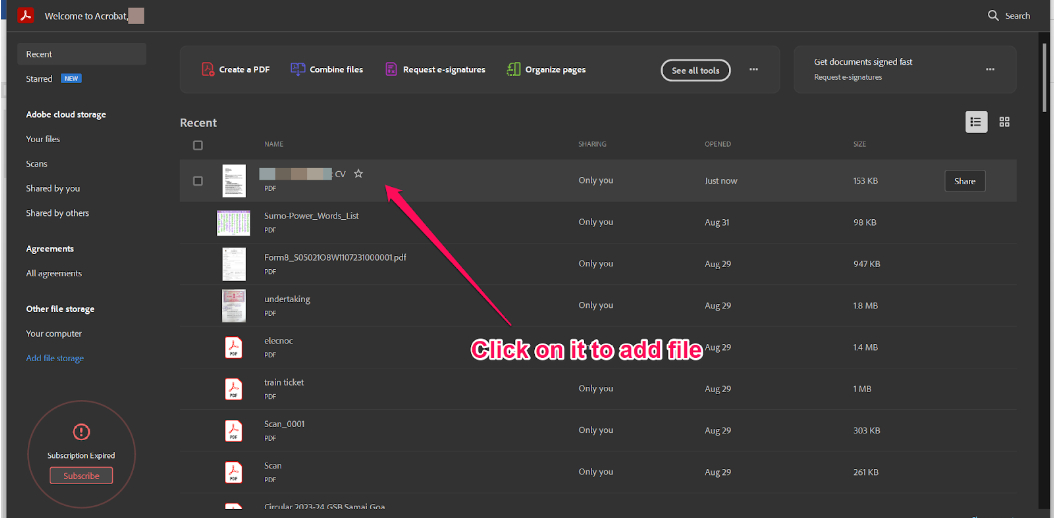Open Request e-signatures tool icon

(x=391, y=70)
